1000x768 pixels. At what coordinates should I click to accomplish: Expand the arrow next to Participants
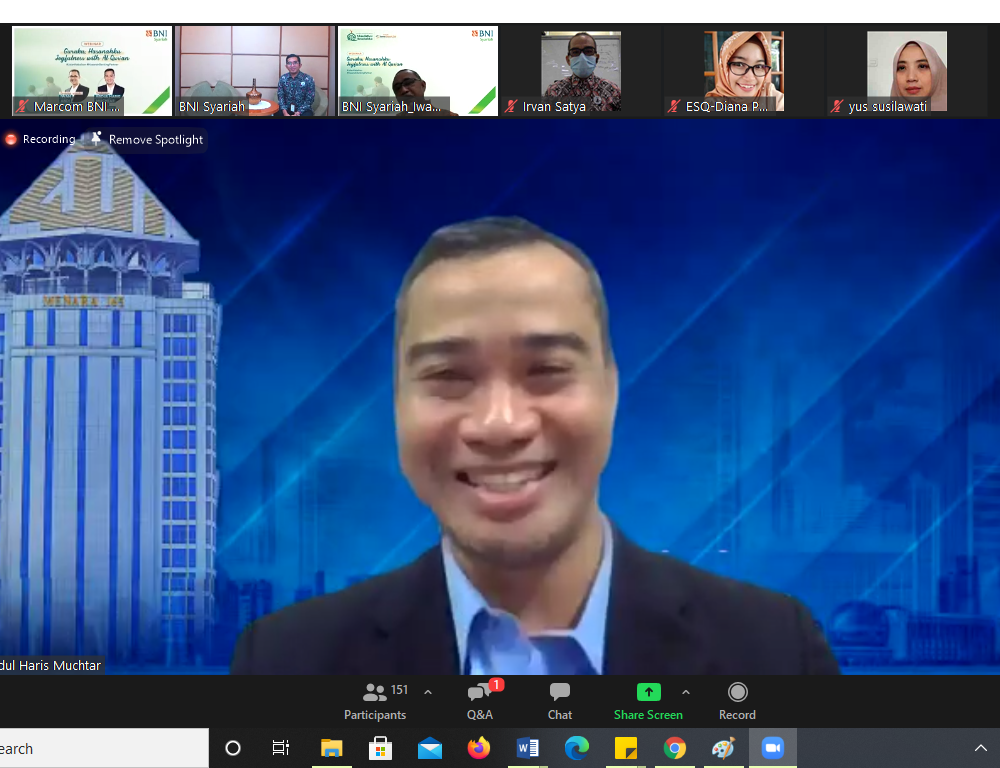pyautogui.click(x=428, y=692)
